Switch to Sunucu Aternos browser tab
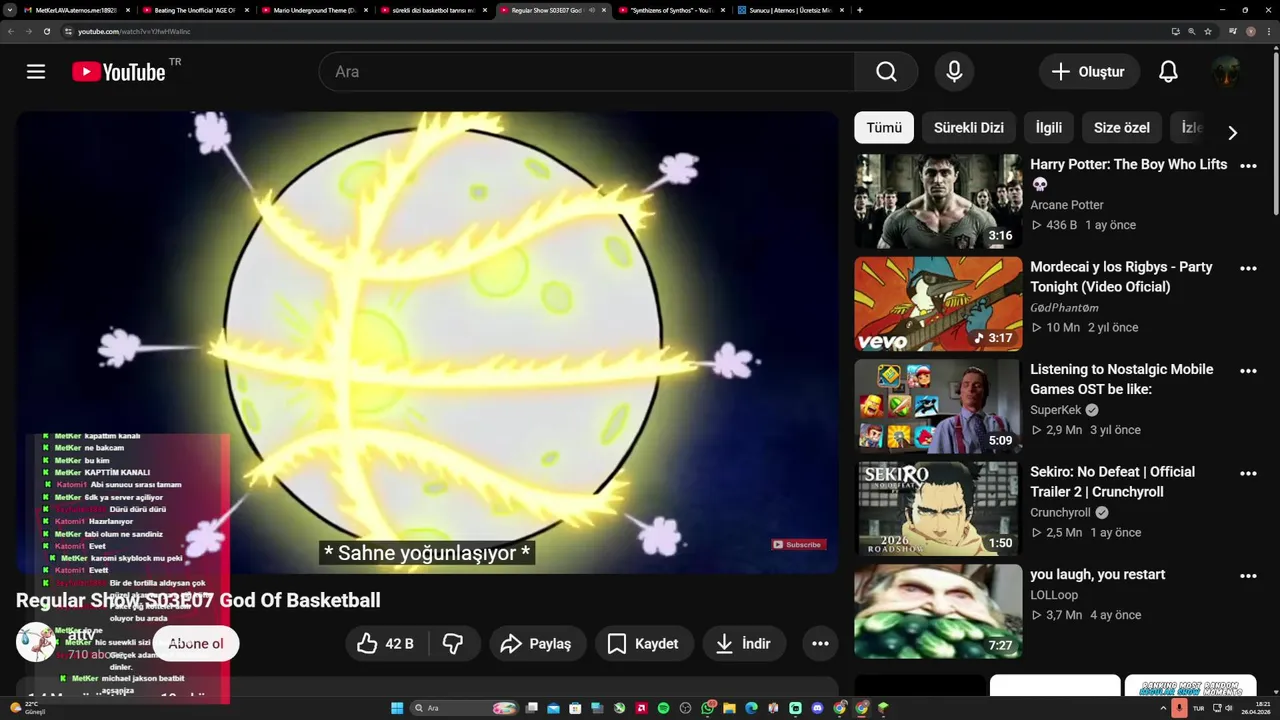The height and width of the screenshot is (720, 1280). tap(790, 10)
